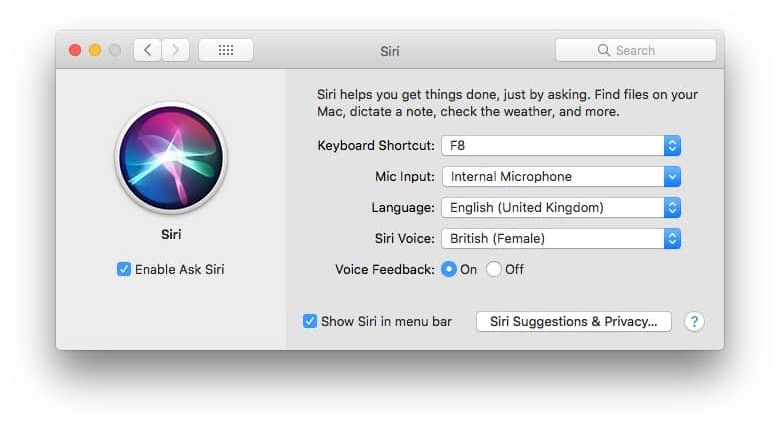
Task: Turn Voice Feedback Off
Action: (x=494, y=269)
